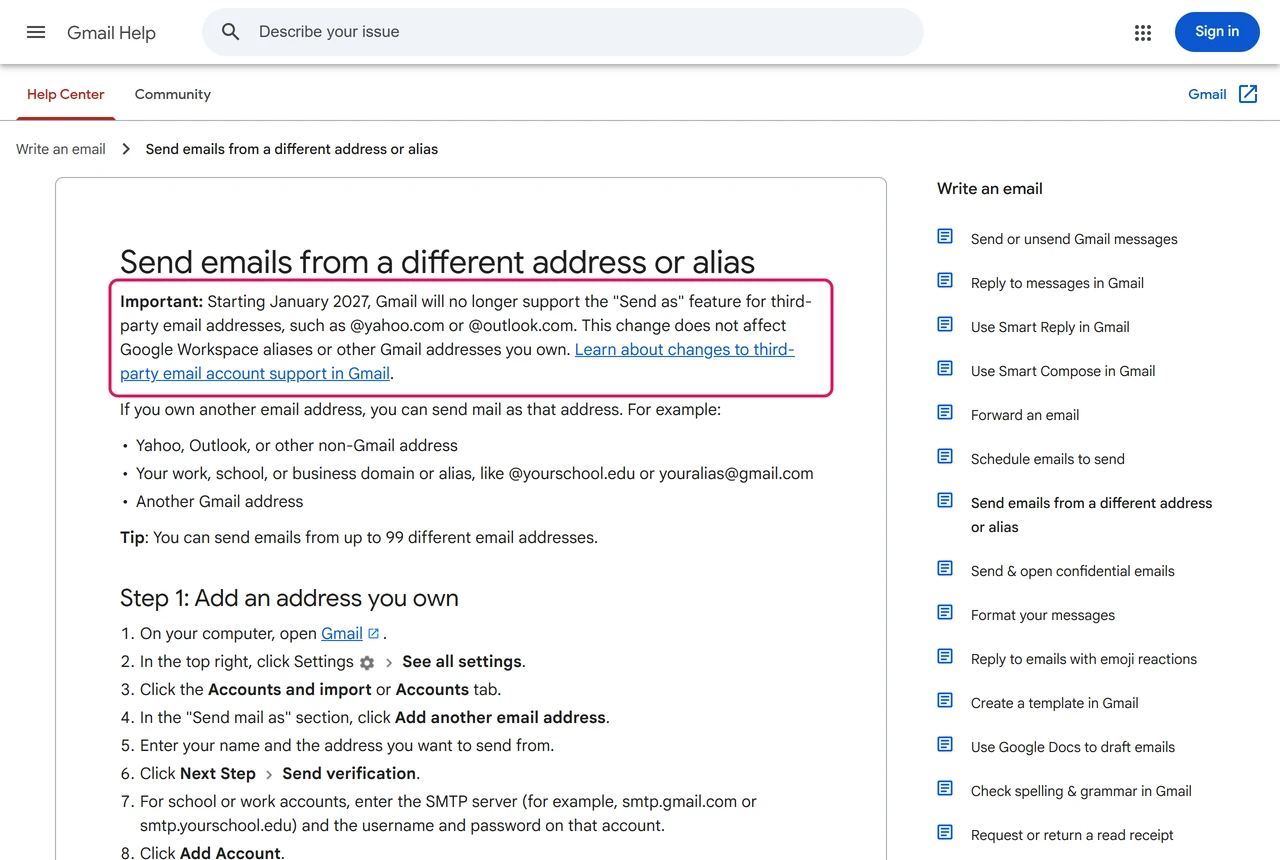Open Send & open confidential emails article
Screen dimensions: 1280x860
[x=1073, y=571]
